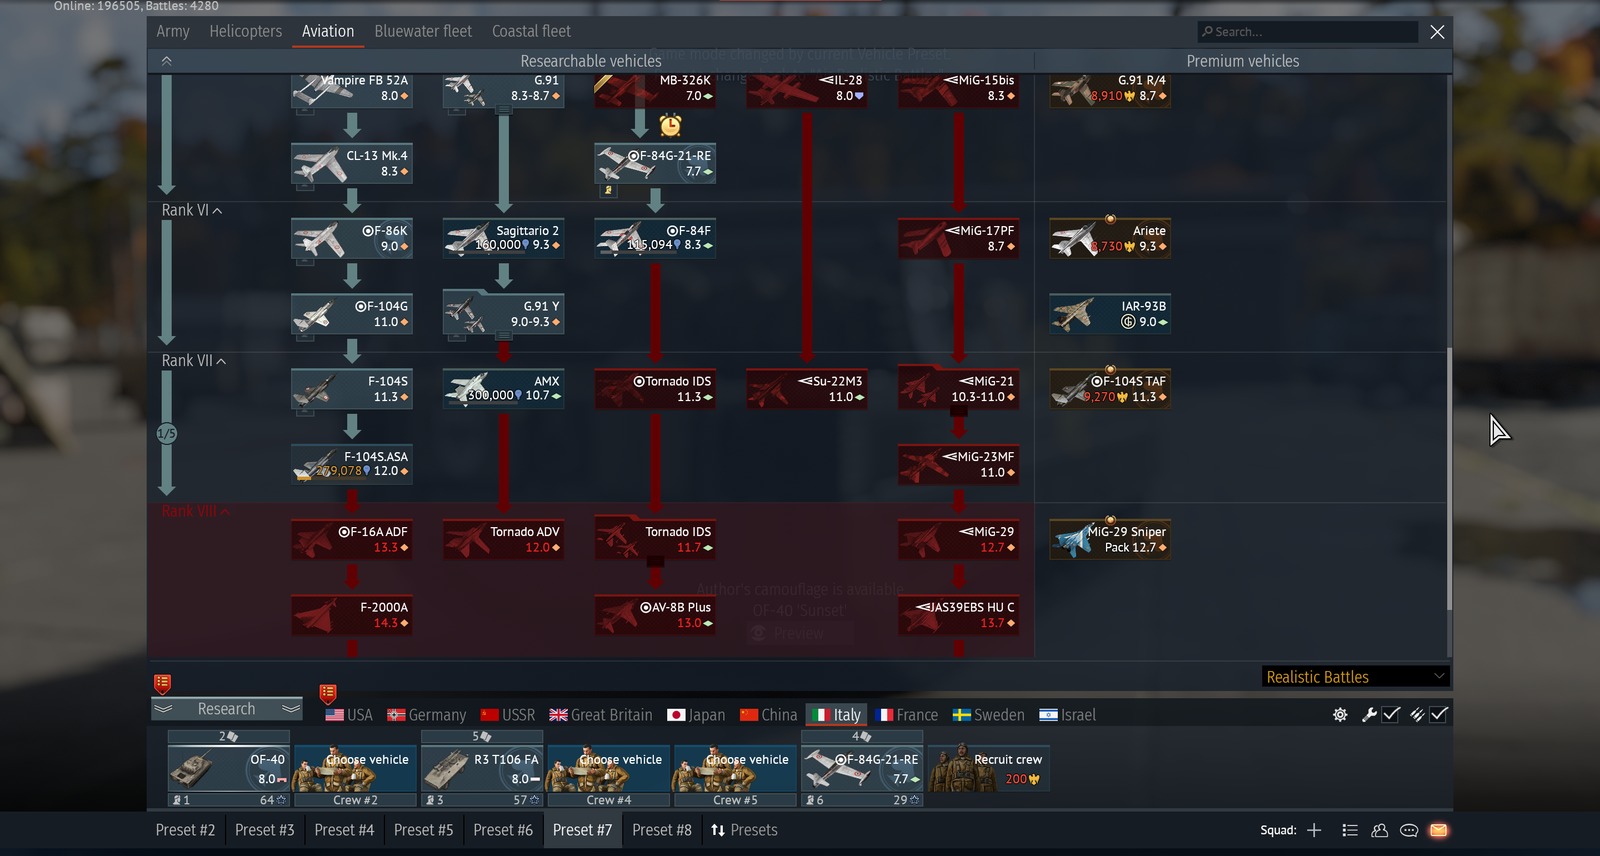Choose a vehicle for Crew #5

coord(735,769)
